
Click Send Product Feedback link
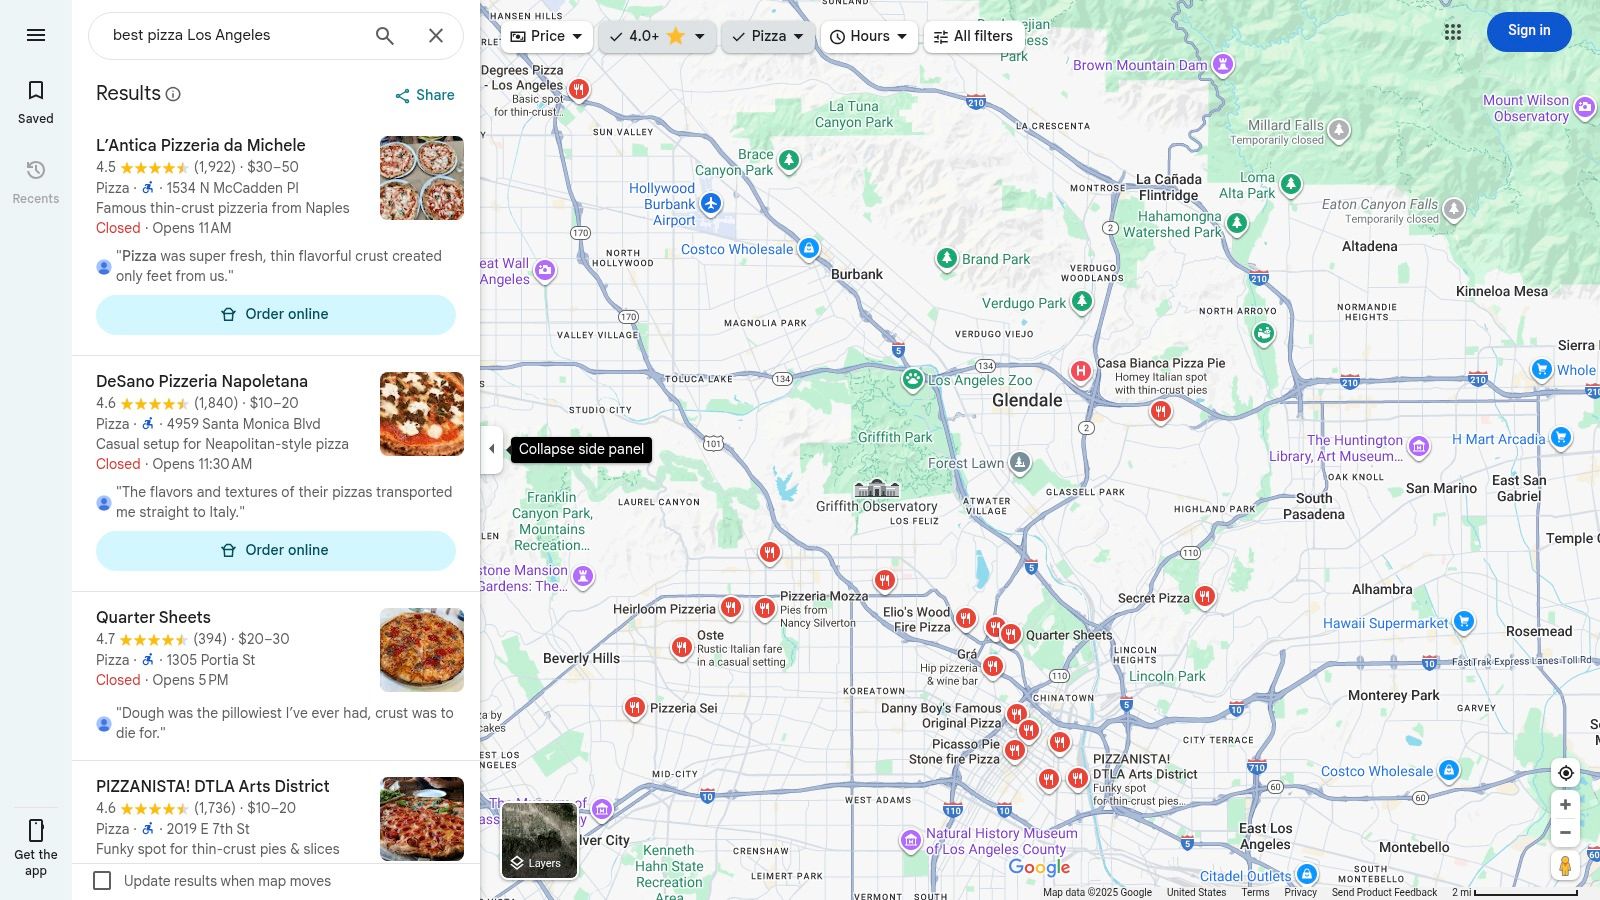coord(1384,892)
